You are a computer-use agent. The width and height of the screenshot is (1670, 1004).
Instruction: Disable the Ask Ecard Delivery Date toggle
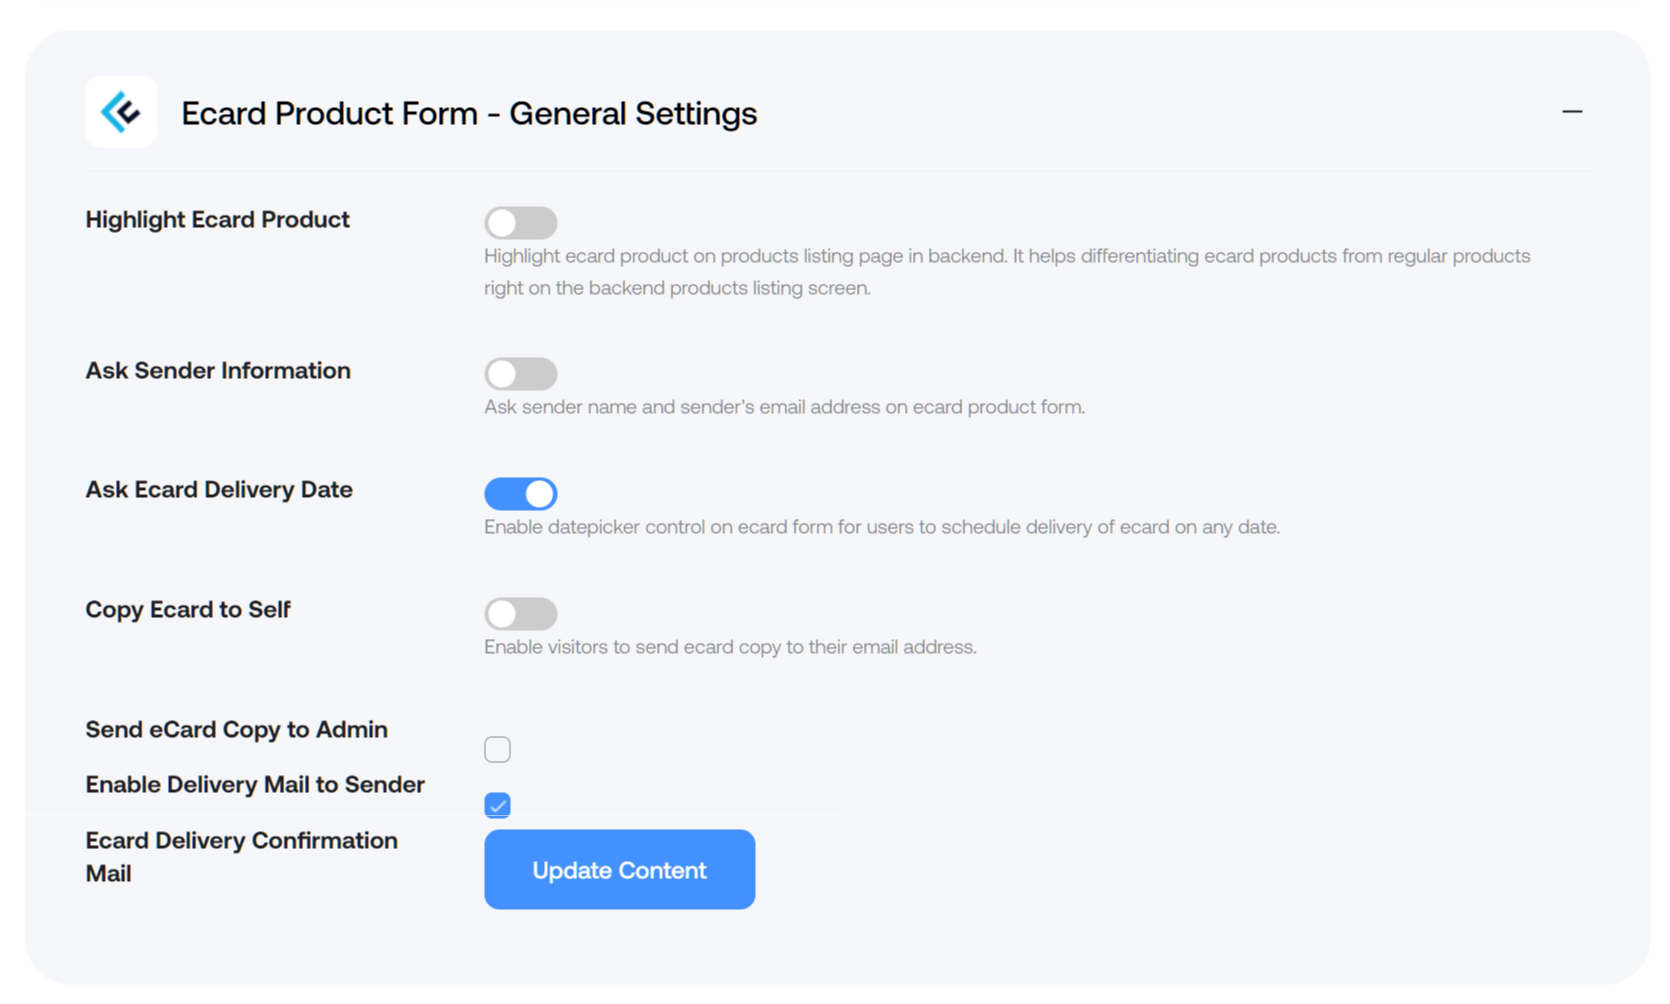tap(521, 494)
